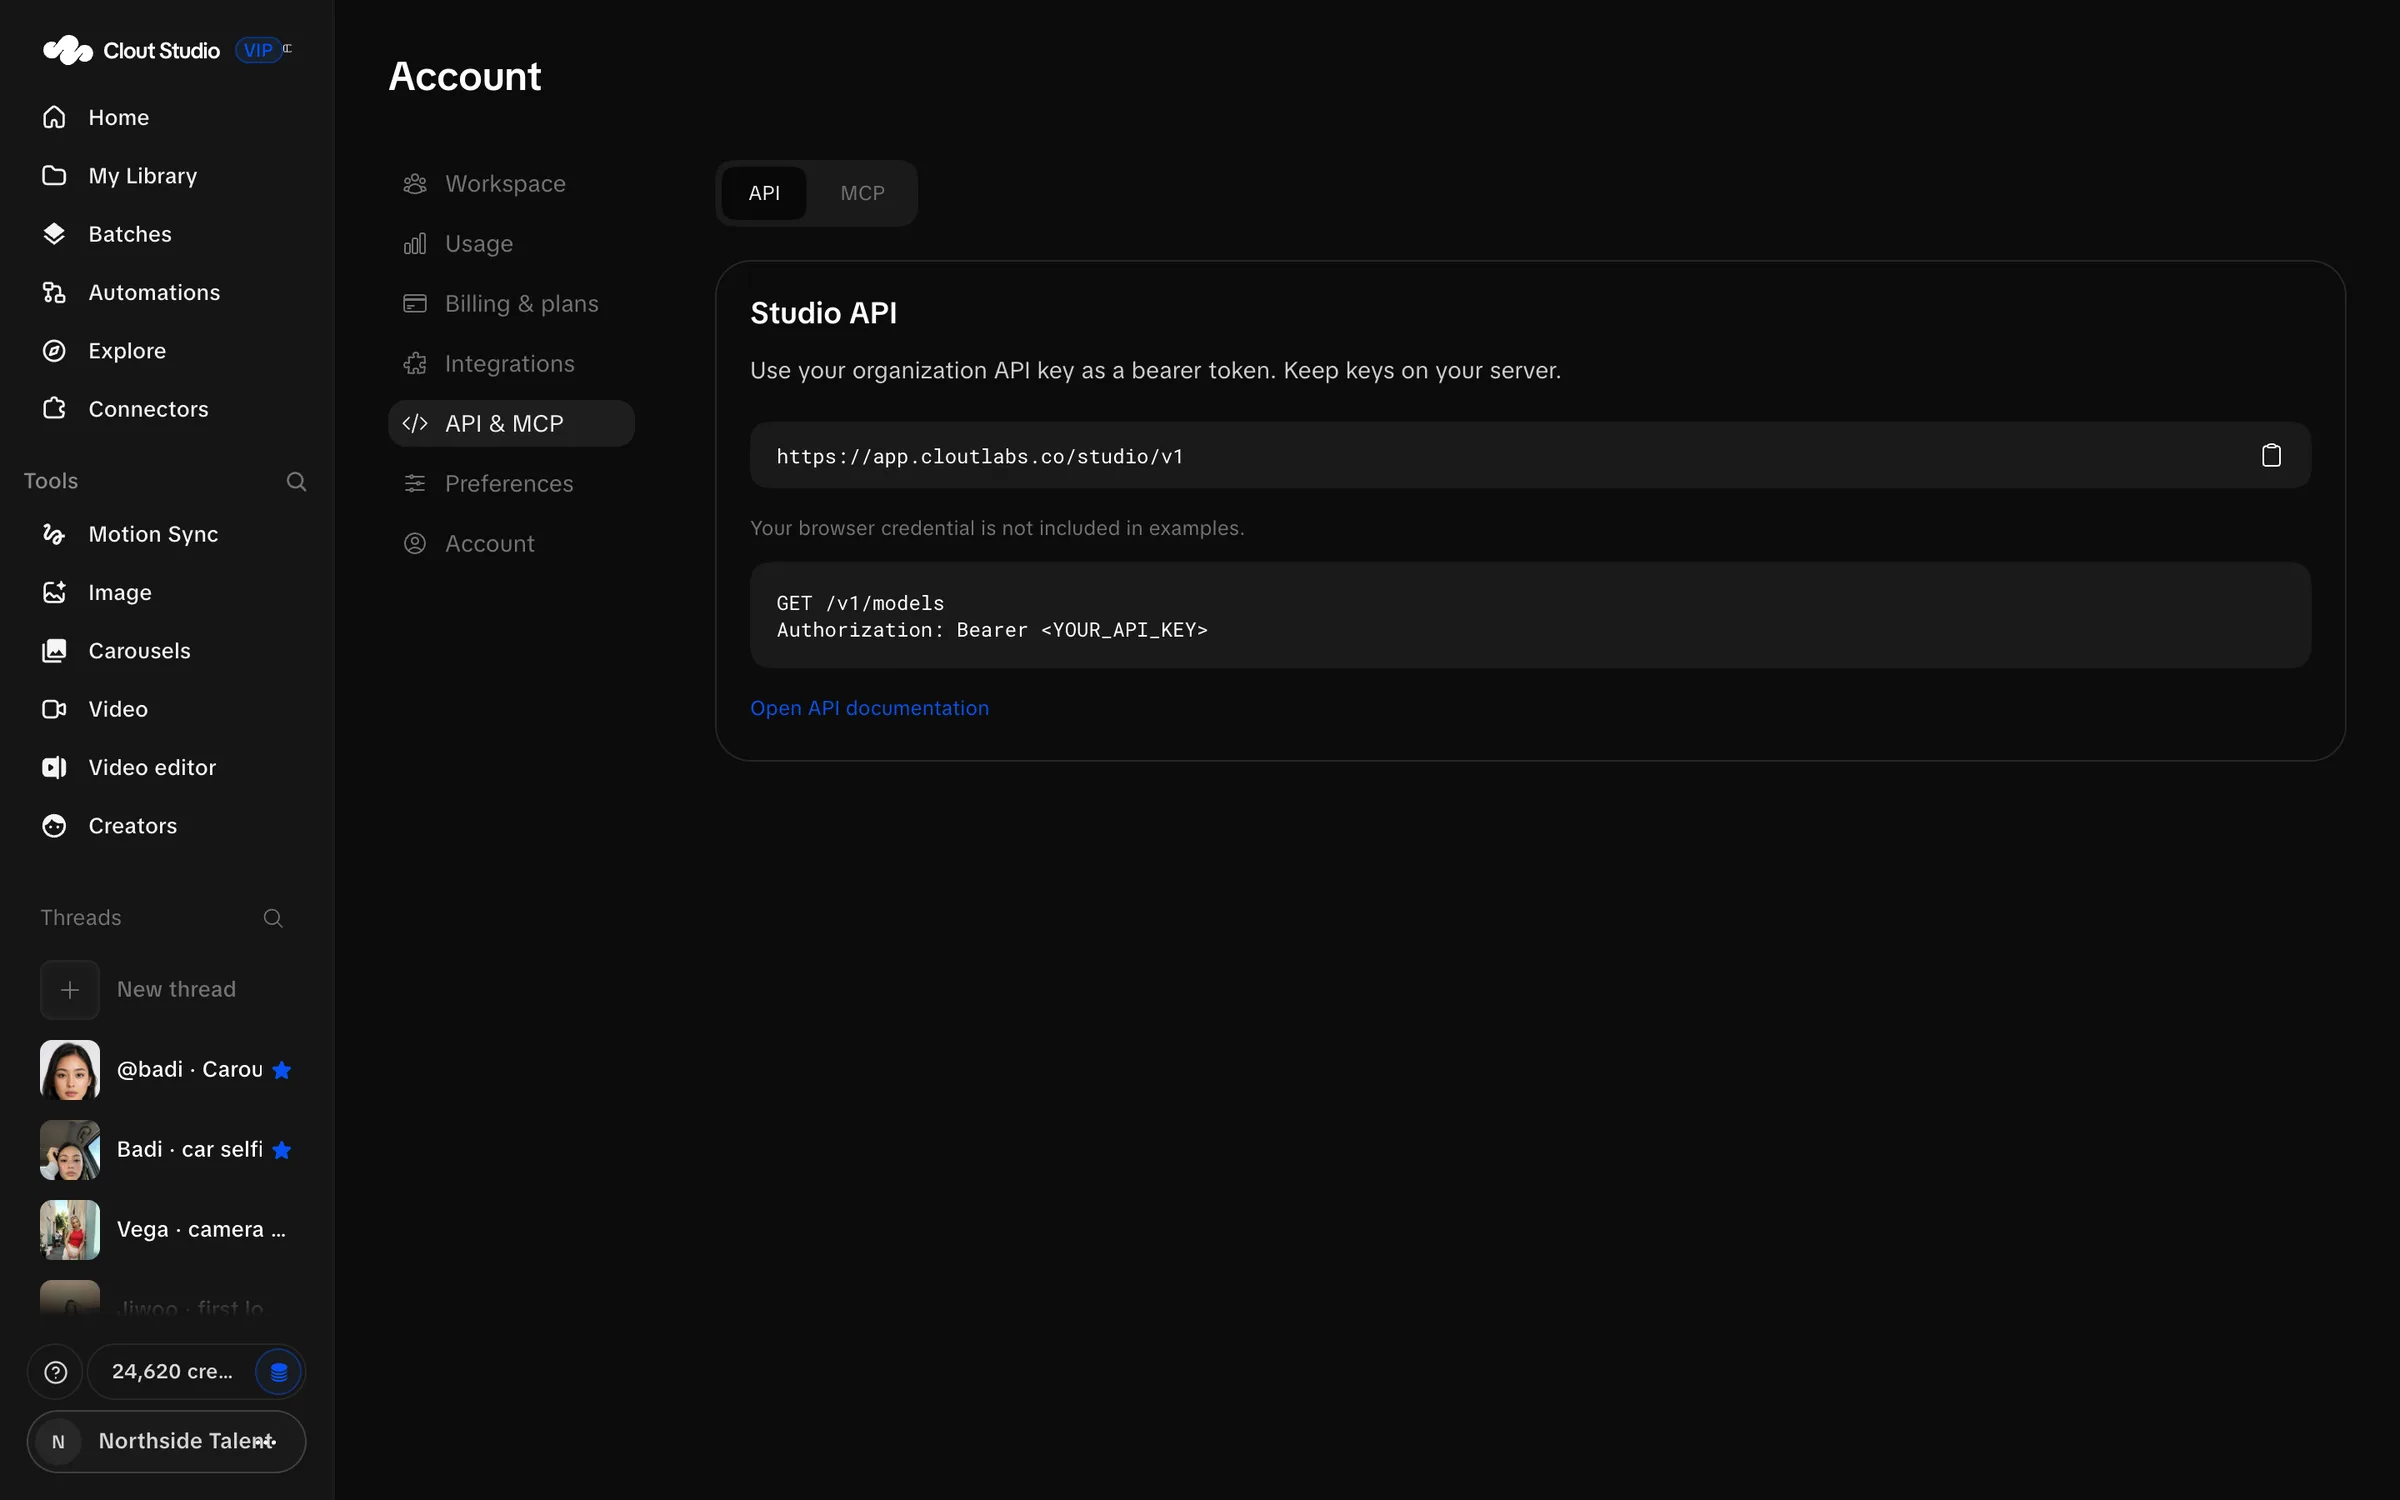The height and width of the screenshot is (1500, 2400).
Task: Search threads with magnifier icon
Action: coord(273,918)
